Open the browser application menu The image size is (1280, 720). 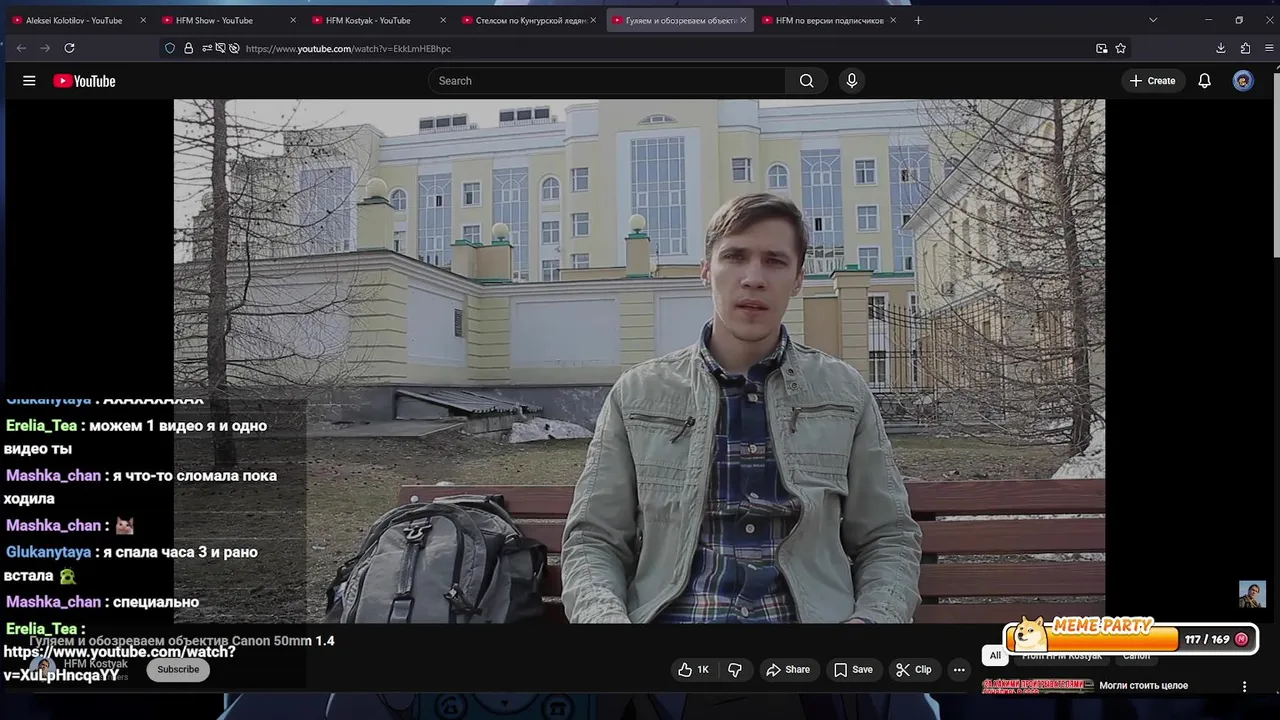1269,48
